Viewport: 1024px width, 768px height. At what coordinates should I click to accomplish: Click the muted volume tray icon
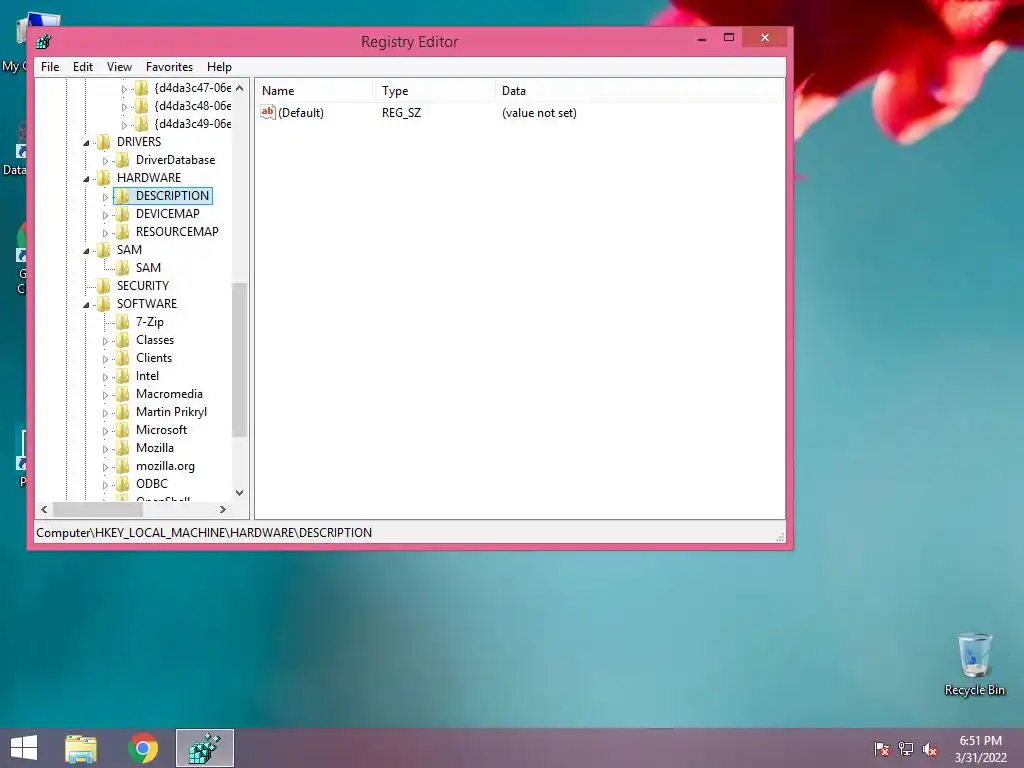click(930, 749)
